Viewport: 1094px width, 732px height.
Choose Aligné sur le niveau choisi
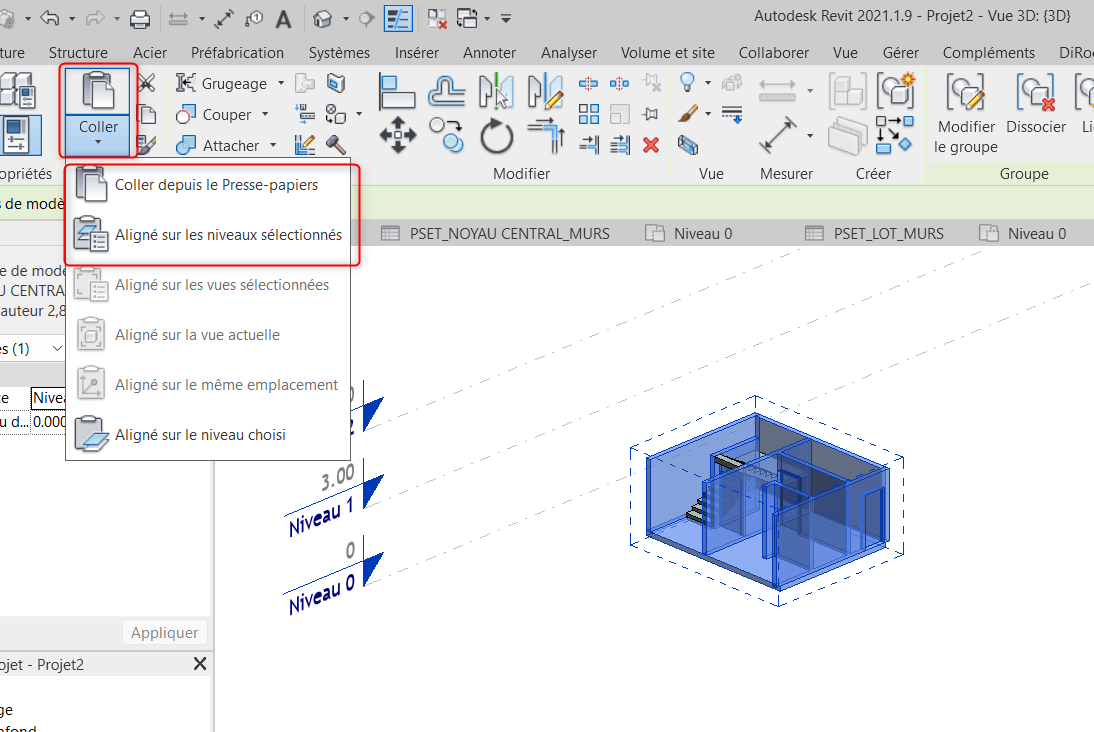tap(200, 435)
